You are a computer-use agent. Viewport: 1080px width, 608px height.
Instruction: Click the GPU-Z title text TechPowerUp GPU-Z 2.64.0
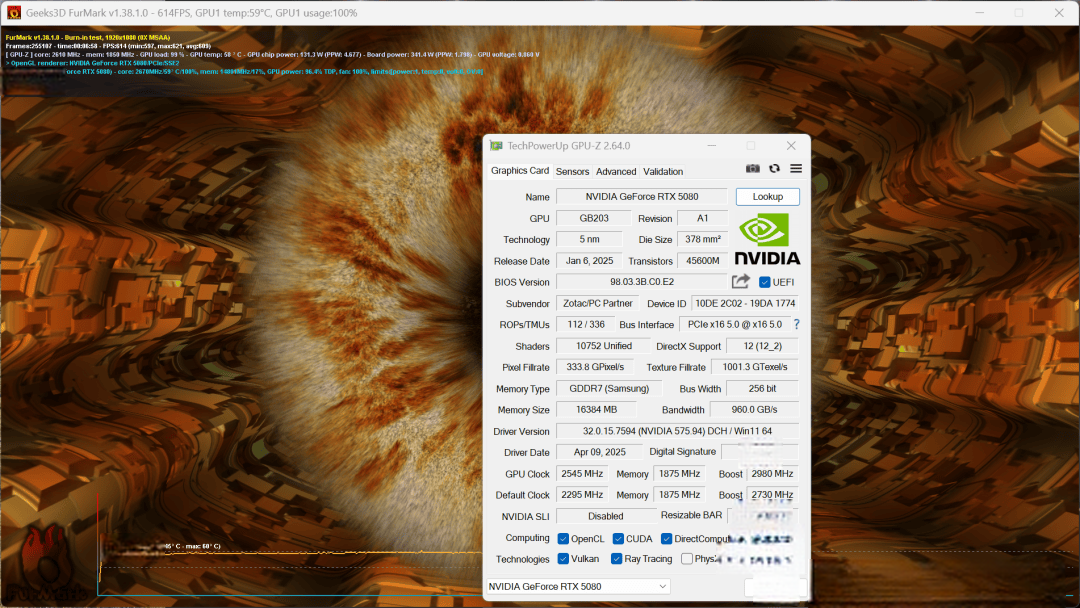coord(569,146)
